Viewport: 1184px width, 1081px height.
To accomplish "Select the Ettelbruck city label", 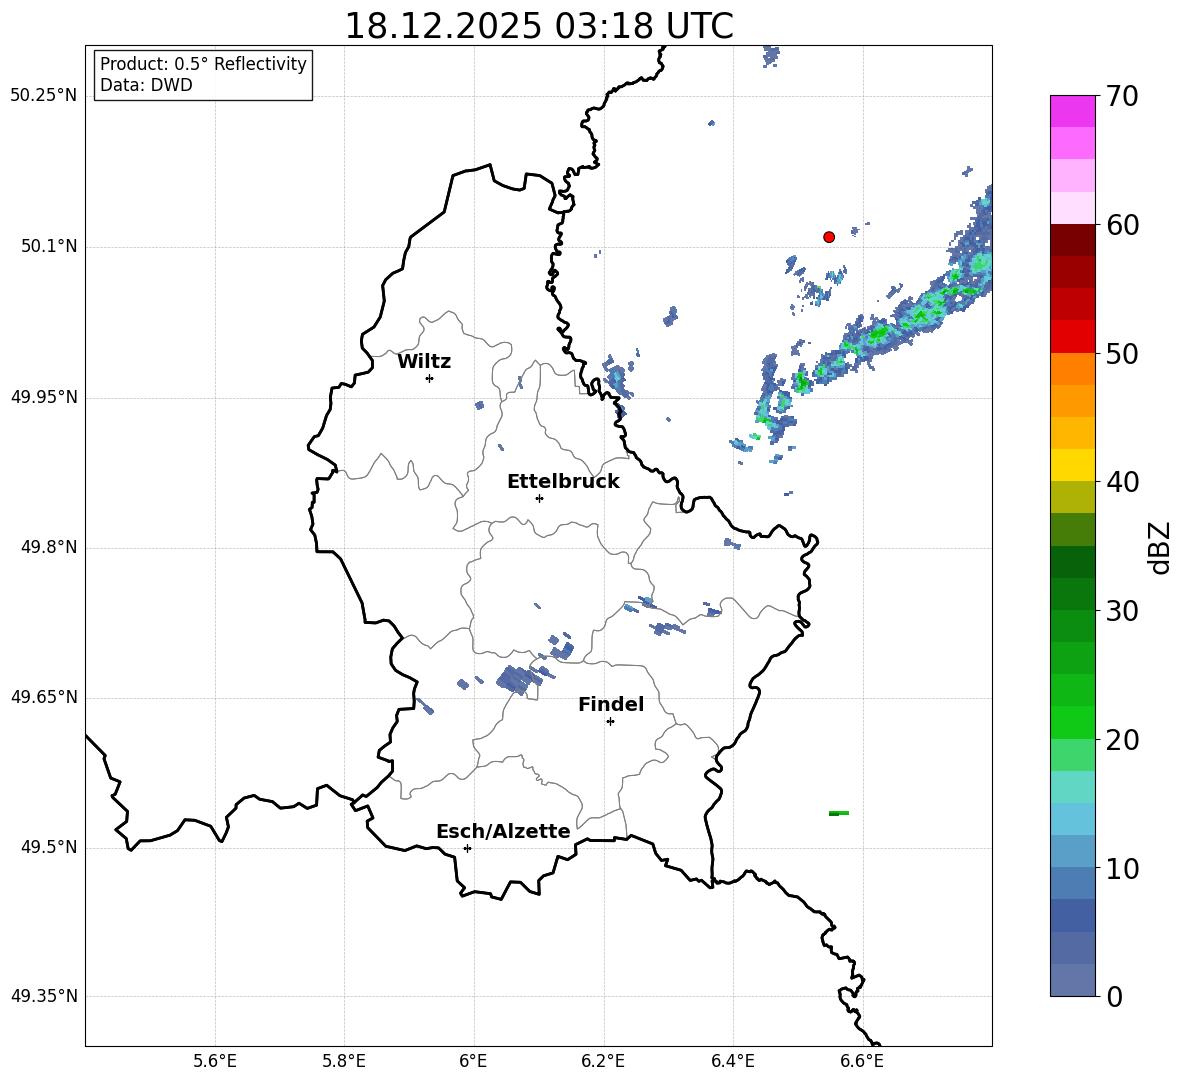I will [563, 482].
